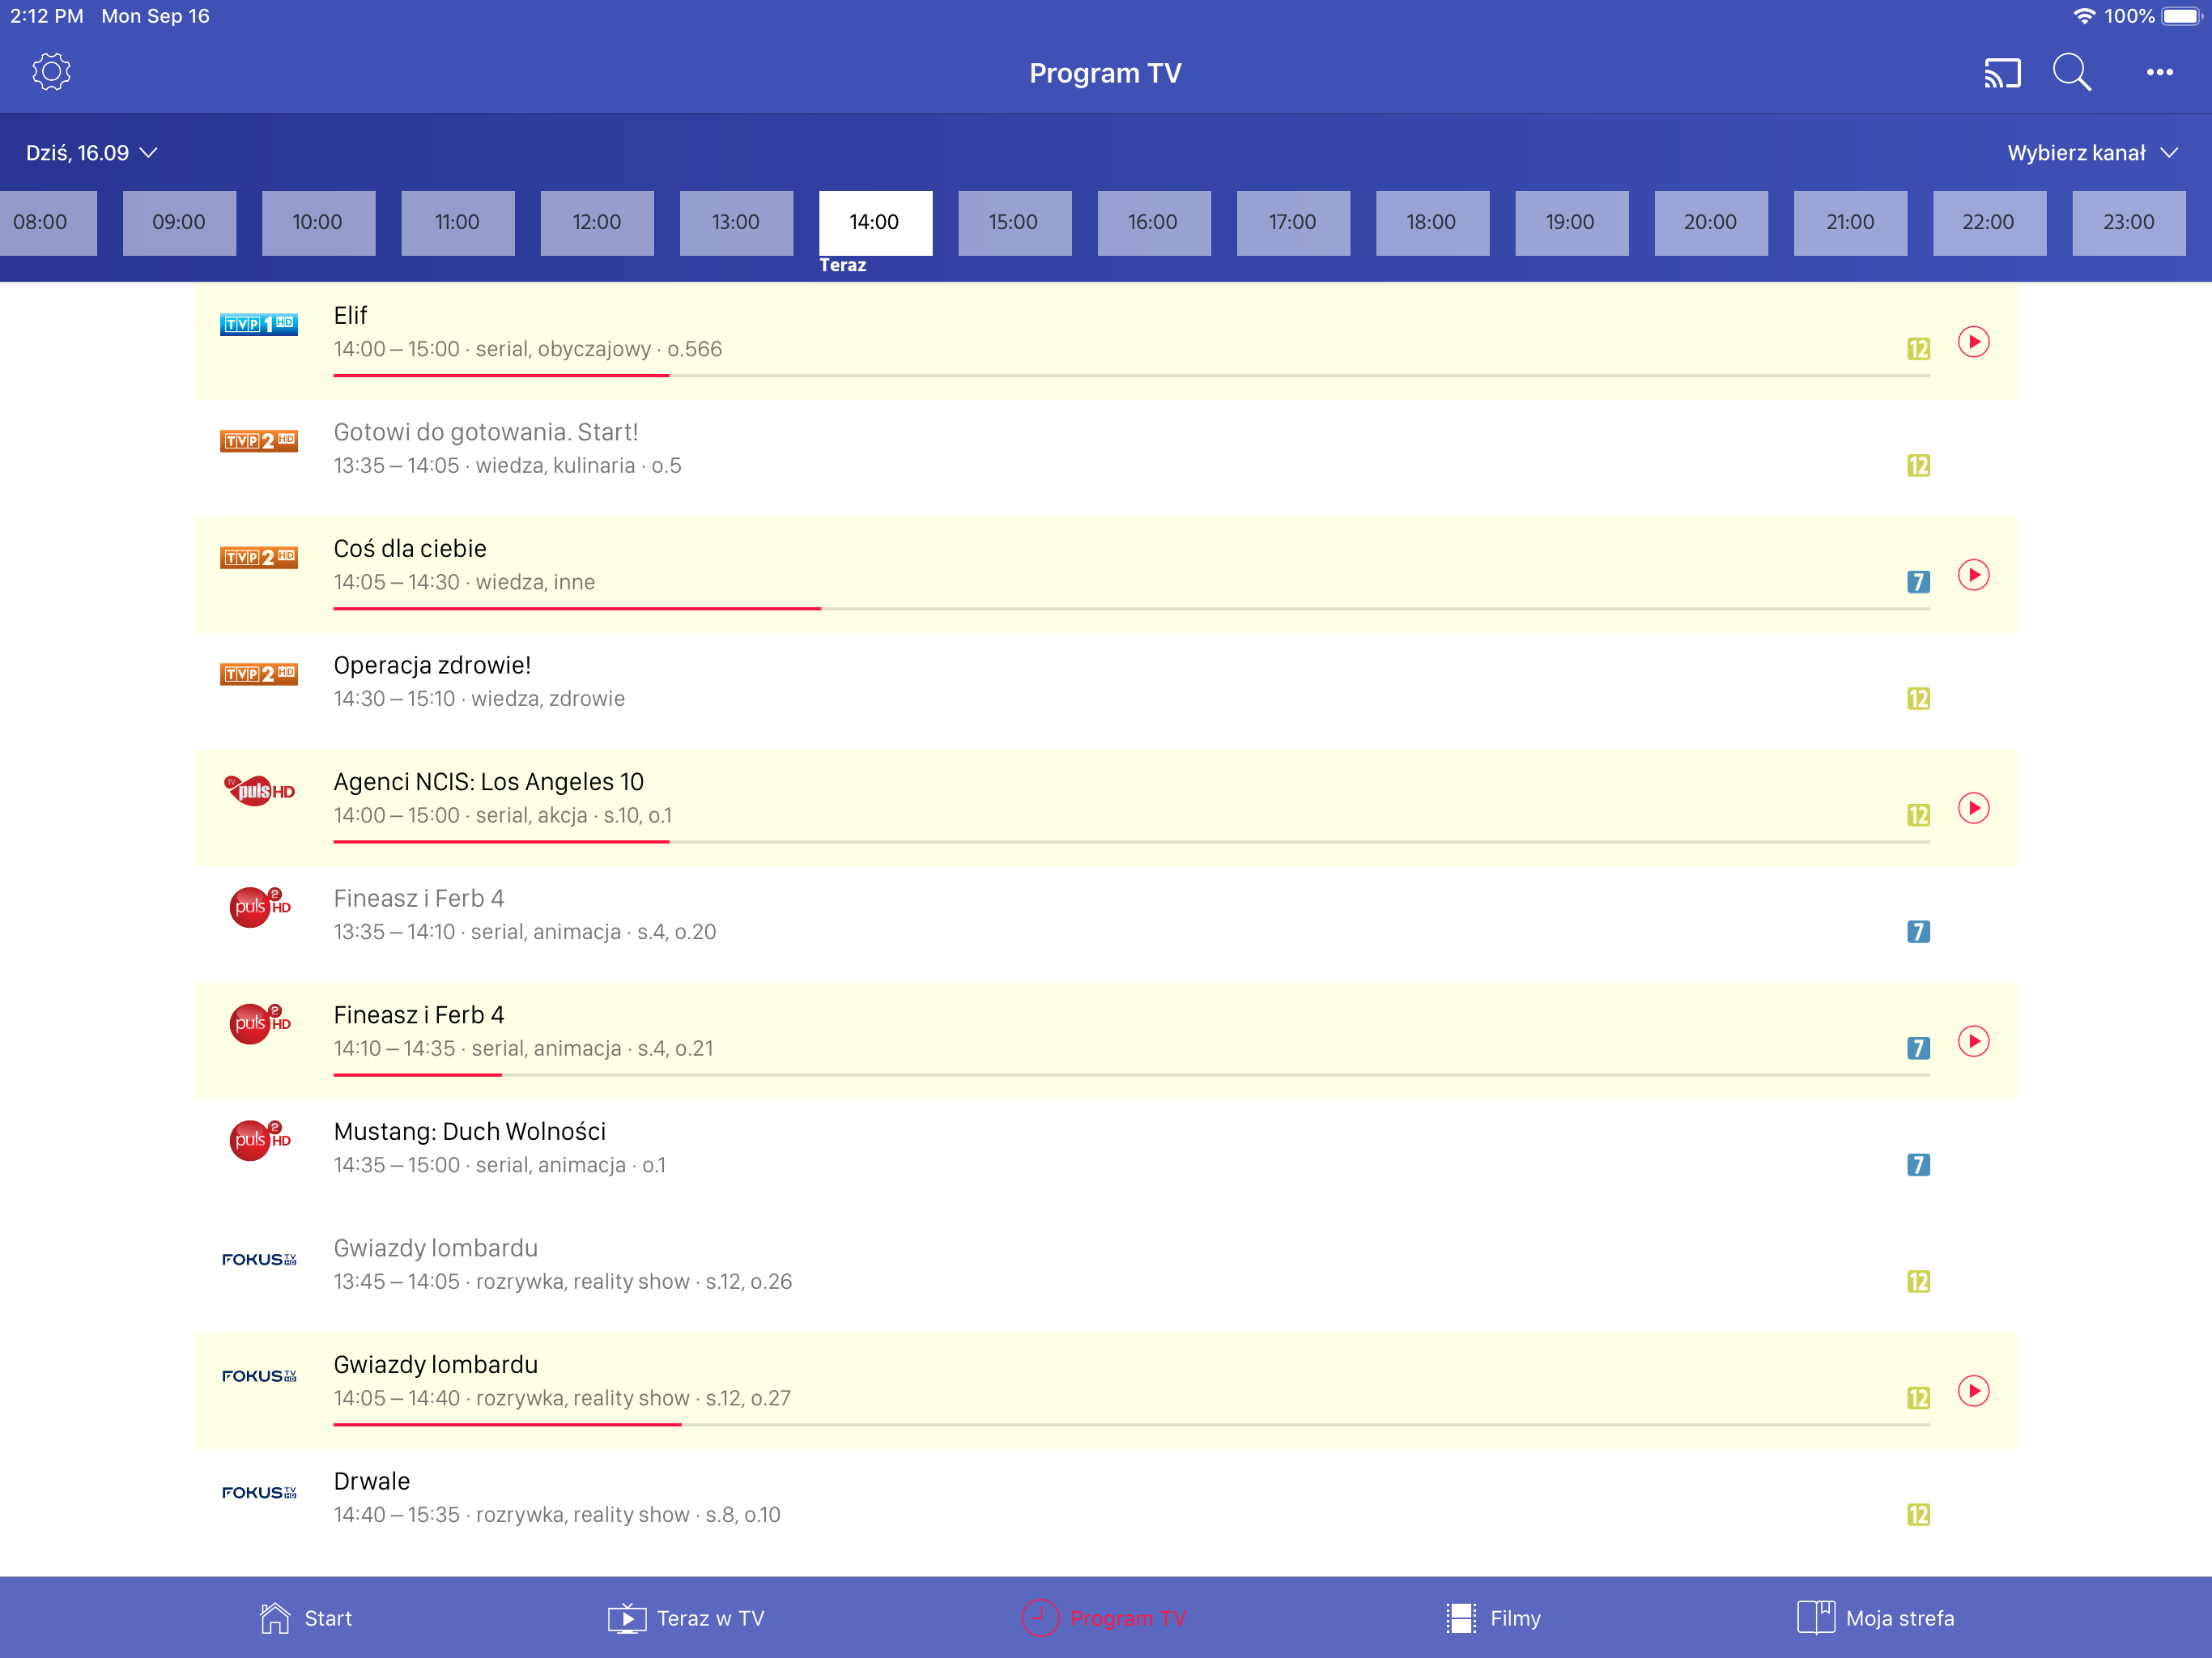This screenshot has height=1658, width=2212.
Task: Click the Coś dla ciebie progress bar
Action: click(1131, 609)
